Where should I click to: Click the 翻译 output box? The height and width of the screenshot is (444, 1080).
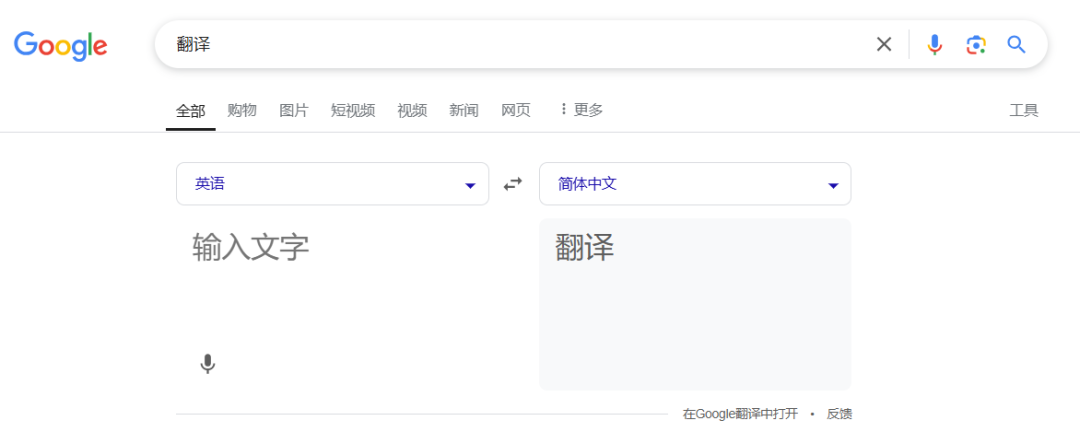tap(695, 304)
